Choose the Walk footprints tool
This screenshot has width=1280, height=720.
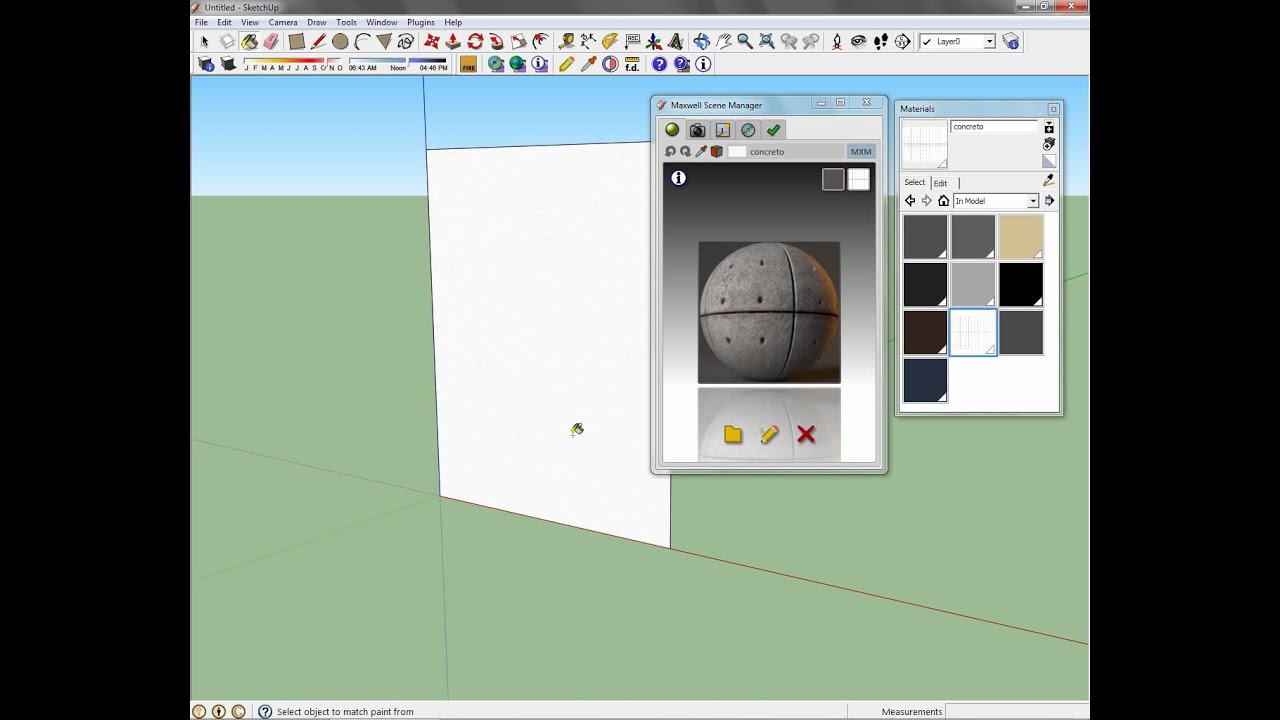tap(880, 42)
